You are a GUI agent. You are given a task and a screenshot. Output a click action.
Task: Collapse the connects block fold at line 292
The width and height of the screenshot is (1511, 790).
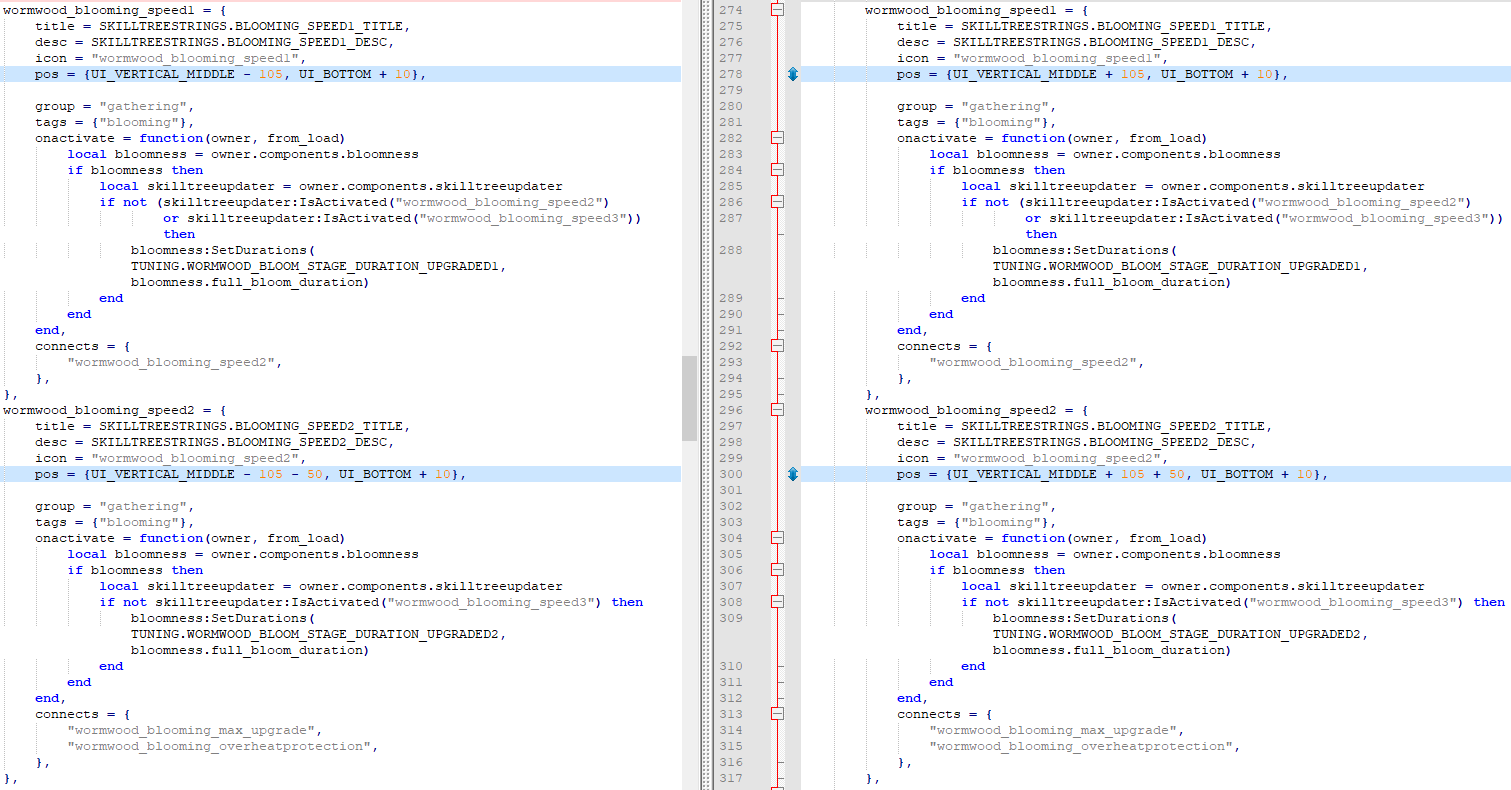coord(777,346)
